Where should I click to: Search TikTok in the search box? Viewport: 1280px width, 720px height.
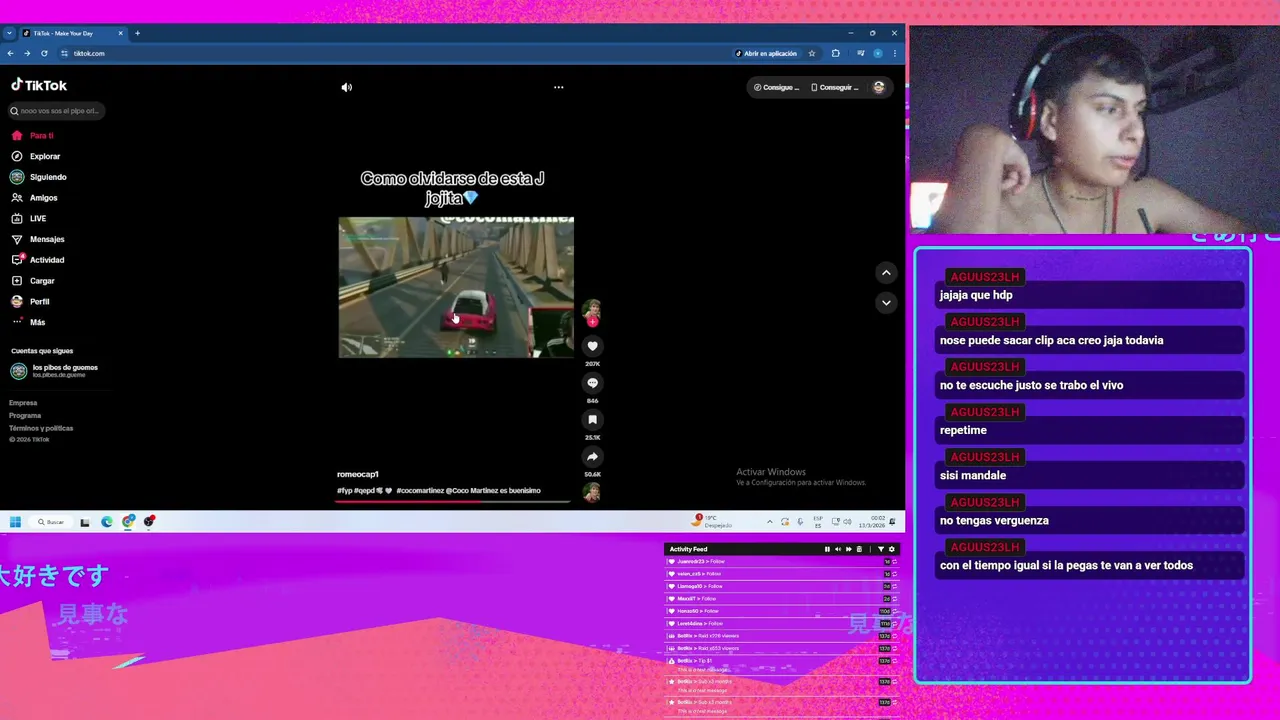coord(56,111)
